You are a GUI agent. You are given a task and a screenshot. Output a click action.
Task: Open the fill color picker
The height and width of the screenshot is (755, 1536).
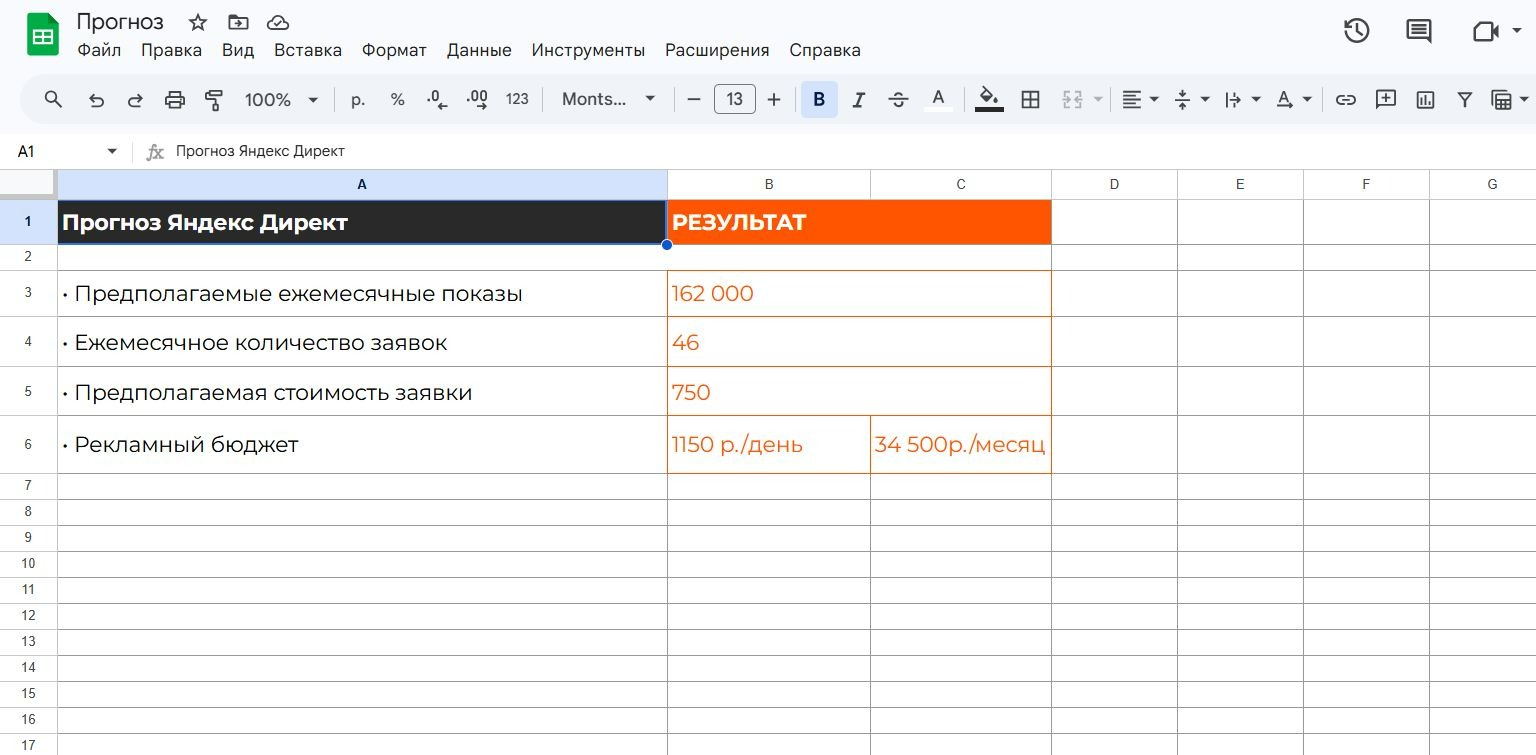pyautogui.click(x=989, y=99)
